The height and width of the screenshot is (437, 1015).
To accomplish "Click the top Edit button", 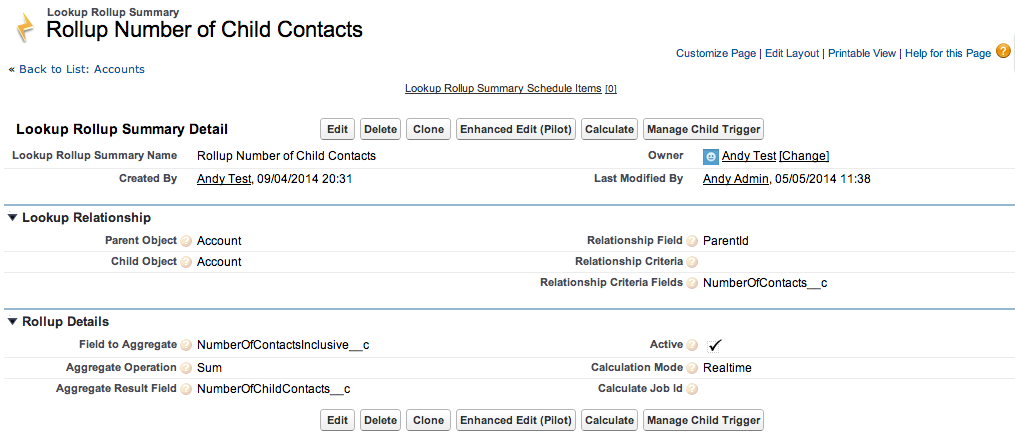I will [x=337, y=129].
